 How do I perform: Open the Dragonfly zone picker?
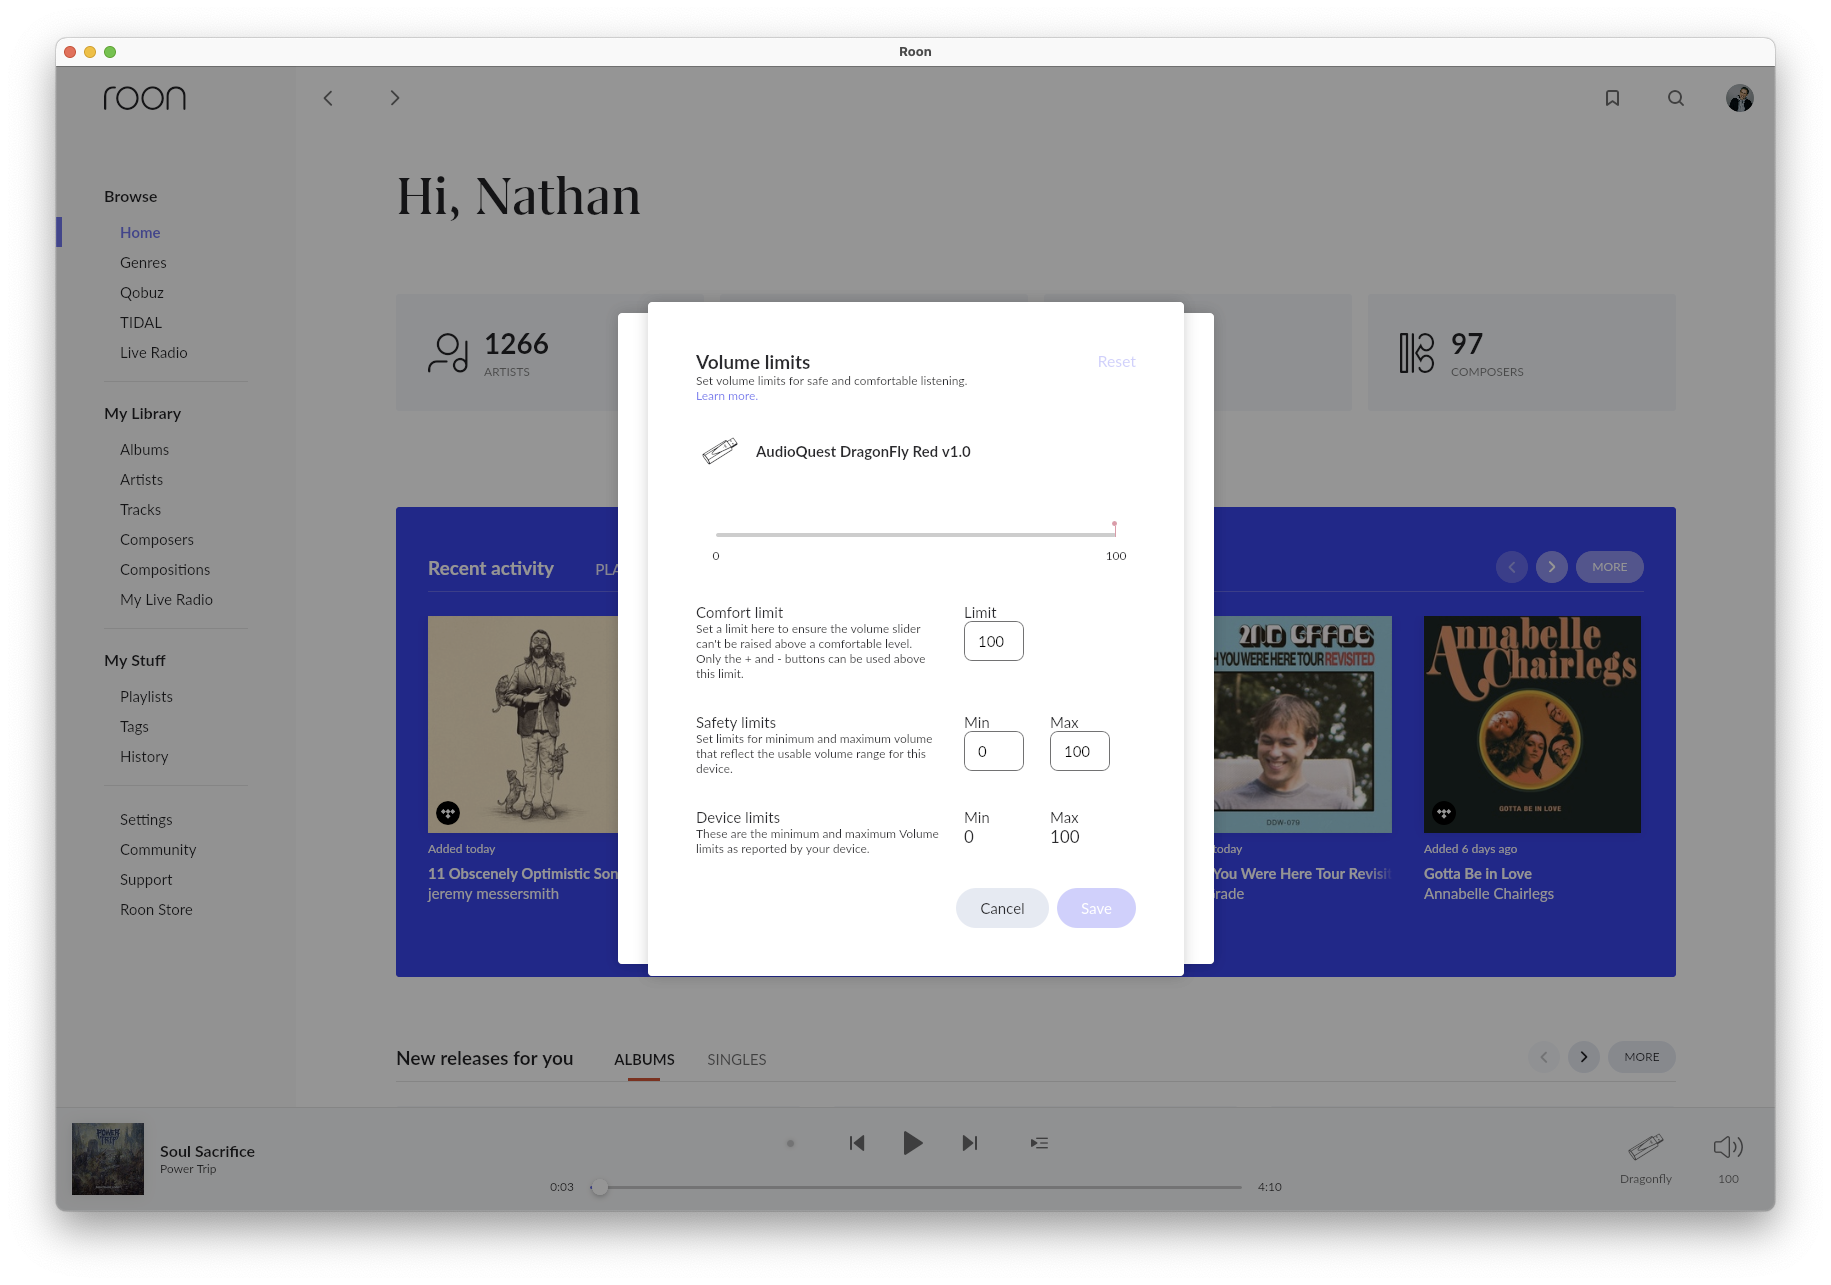(1646, 1157)
